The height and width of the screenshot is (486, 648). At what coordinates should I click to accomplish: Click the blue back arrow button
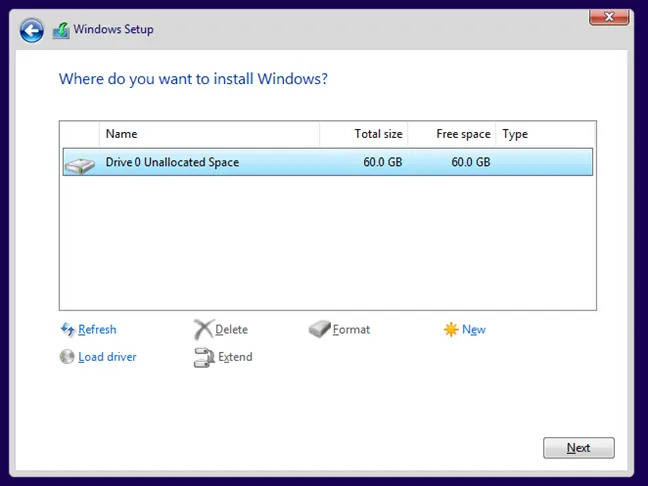coord(32,31)
